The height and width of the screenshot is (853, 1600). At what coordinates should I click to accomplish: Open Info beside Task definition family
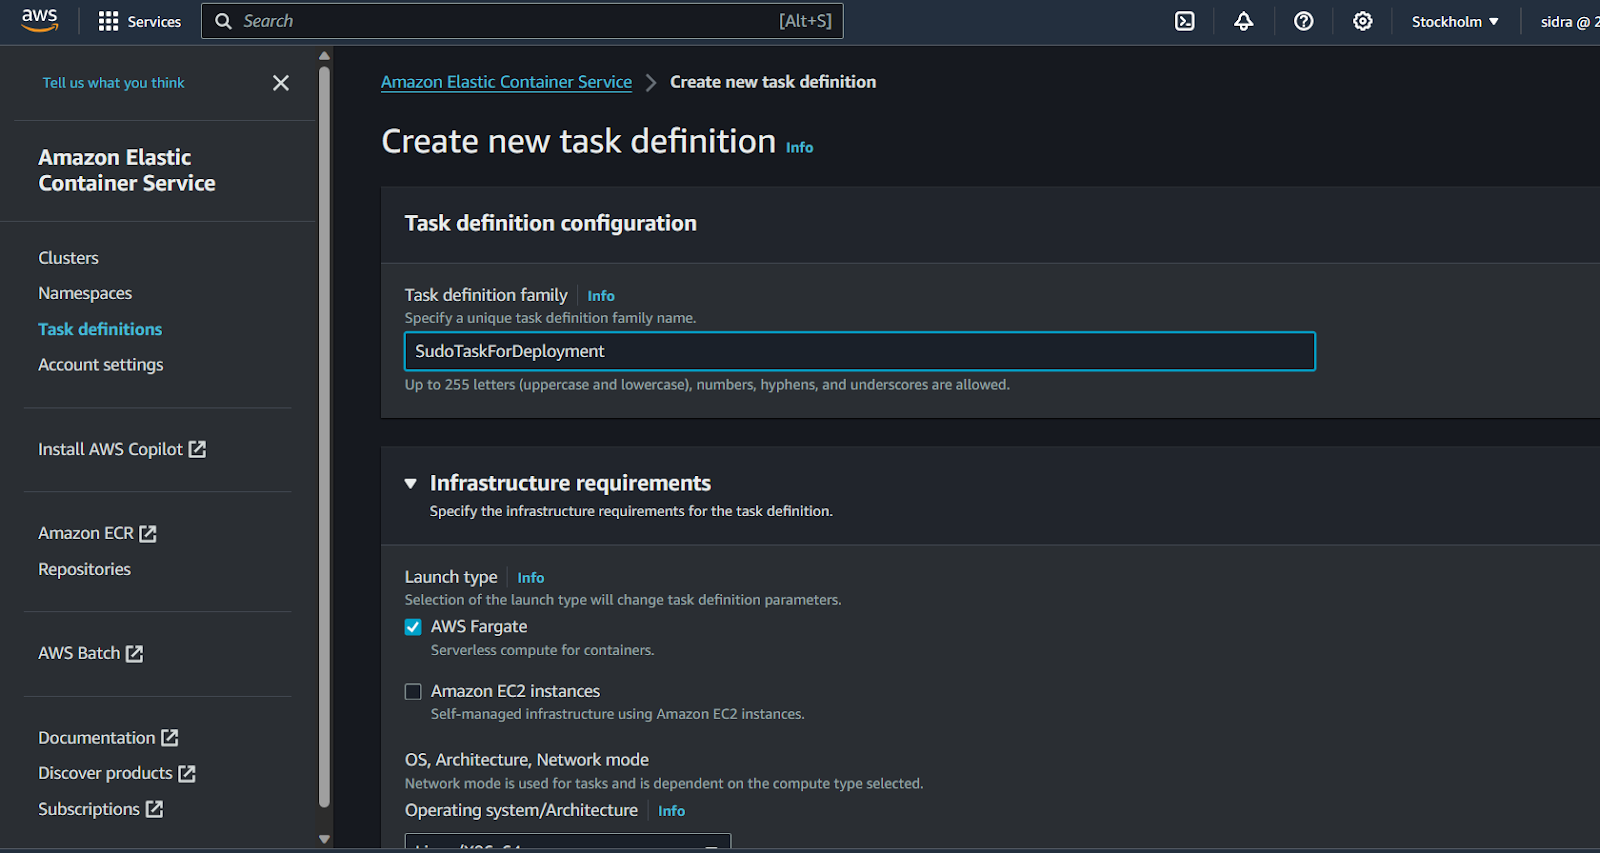coord(601,296)
